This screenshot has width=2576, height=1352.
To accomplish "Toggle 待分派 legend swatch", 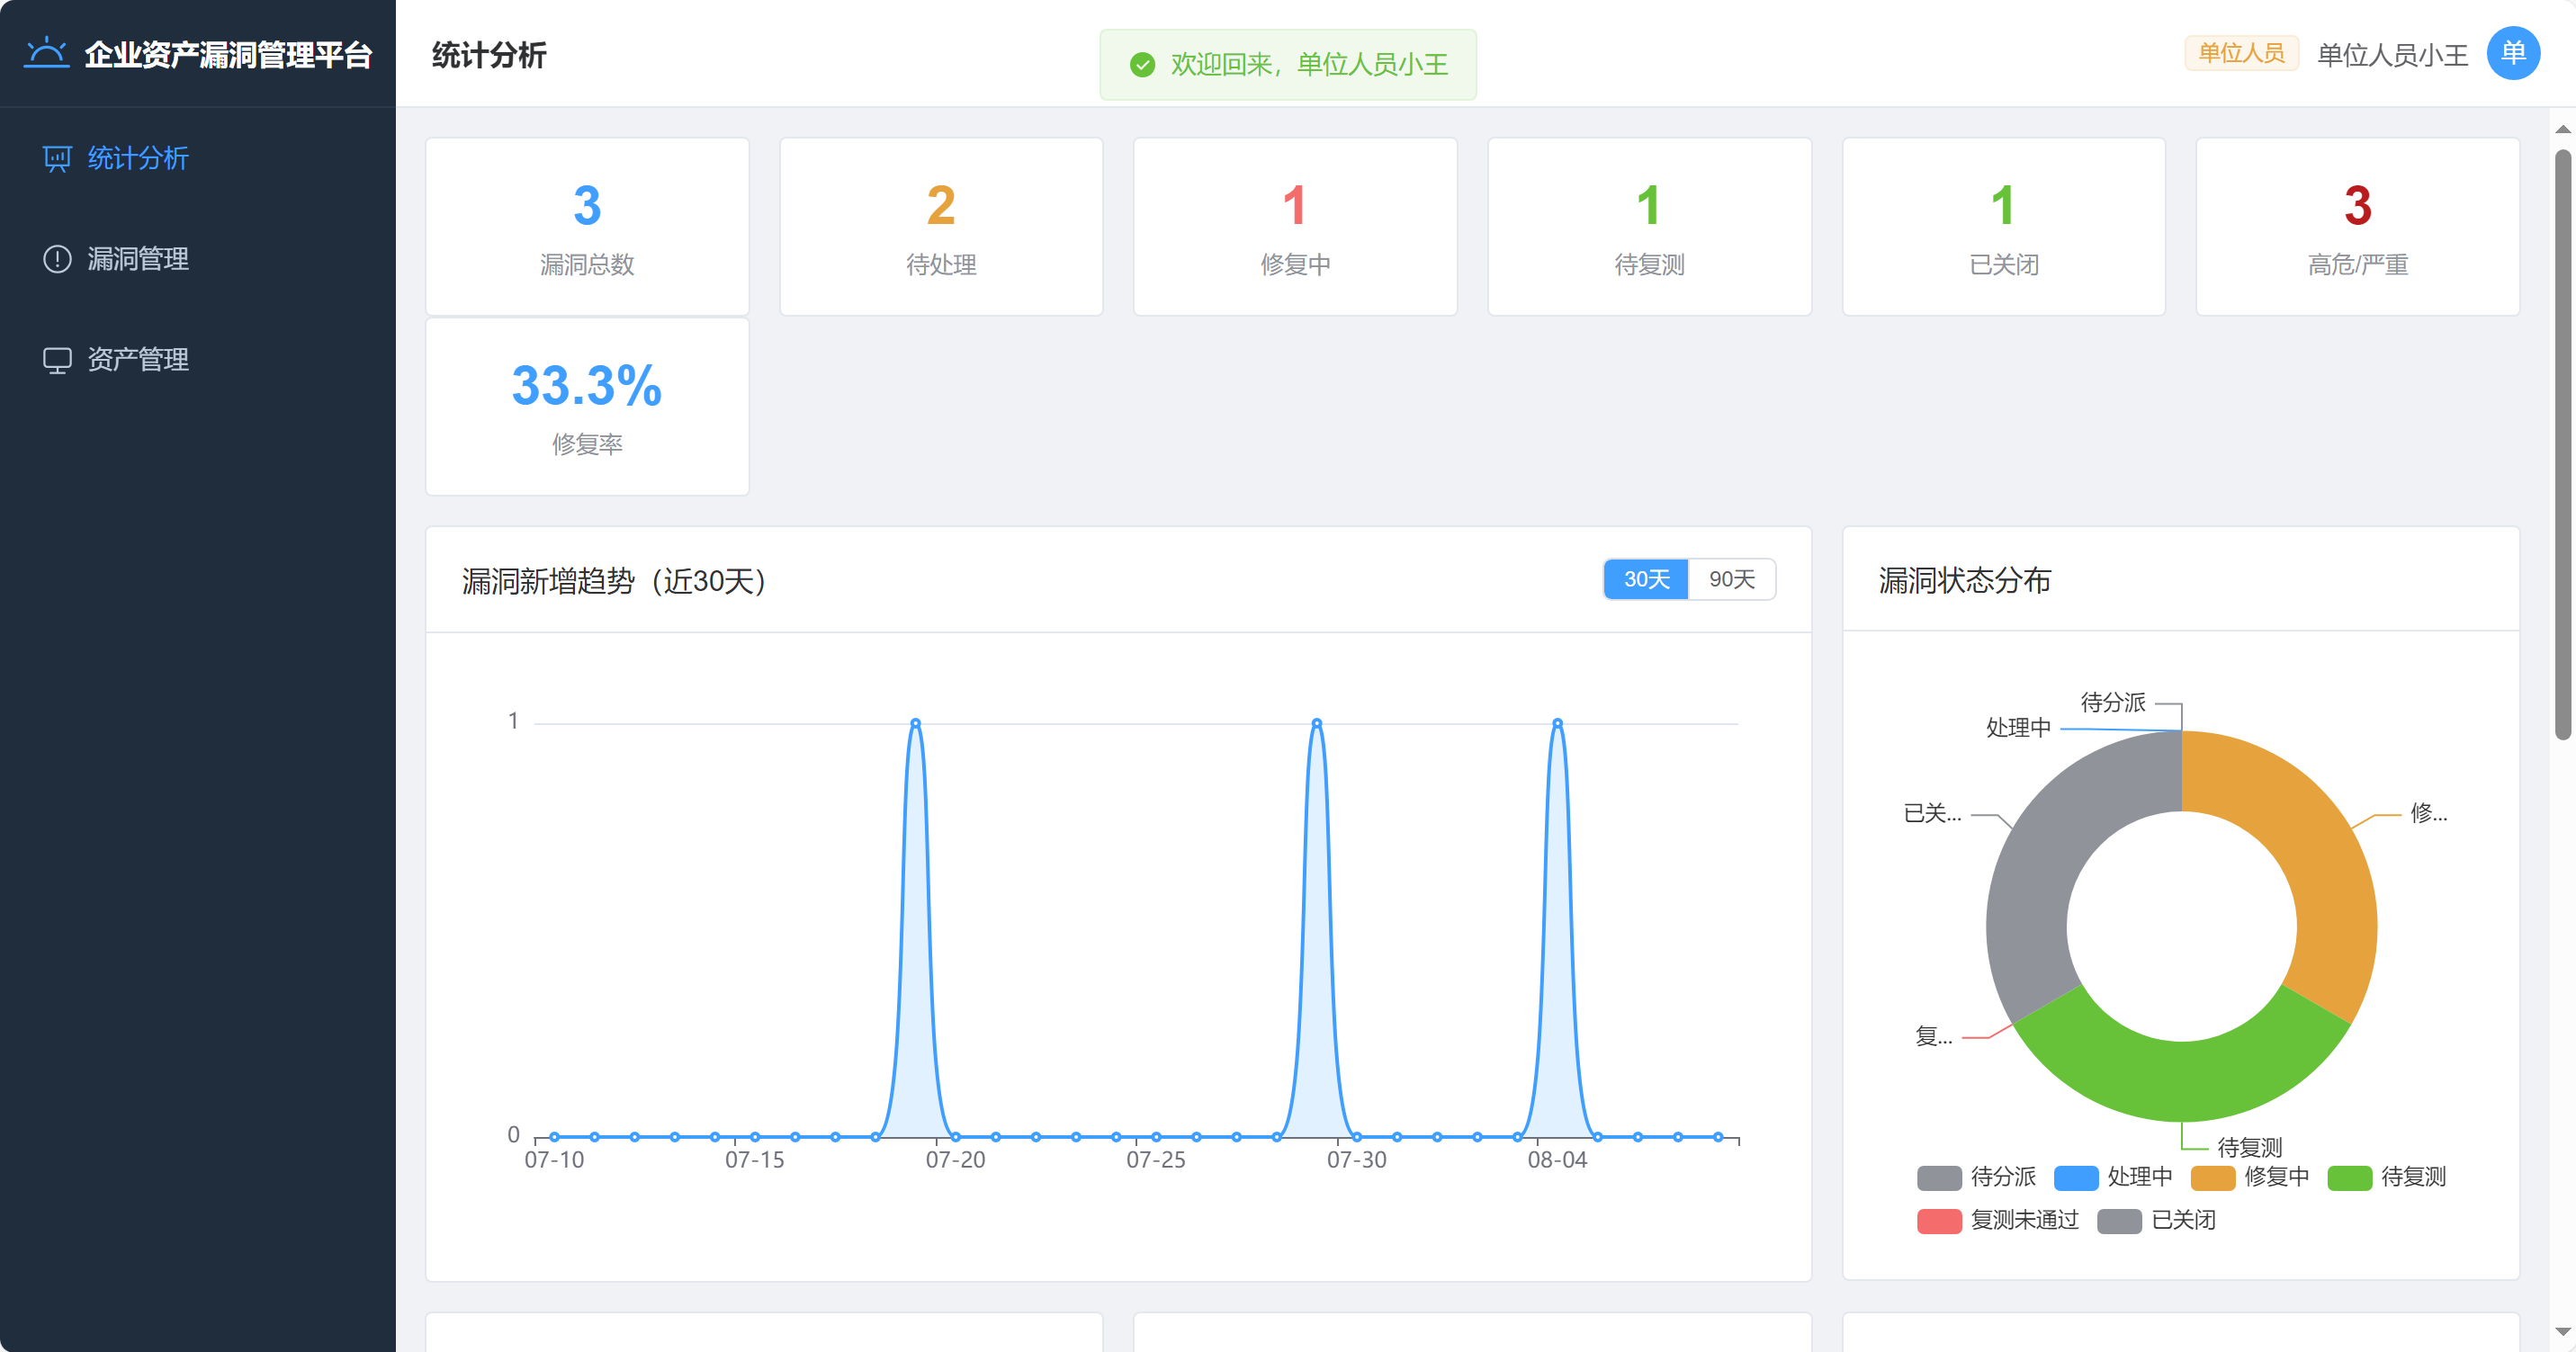I will coord(1939,1178).
